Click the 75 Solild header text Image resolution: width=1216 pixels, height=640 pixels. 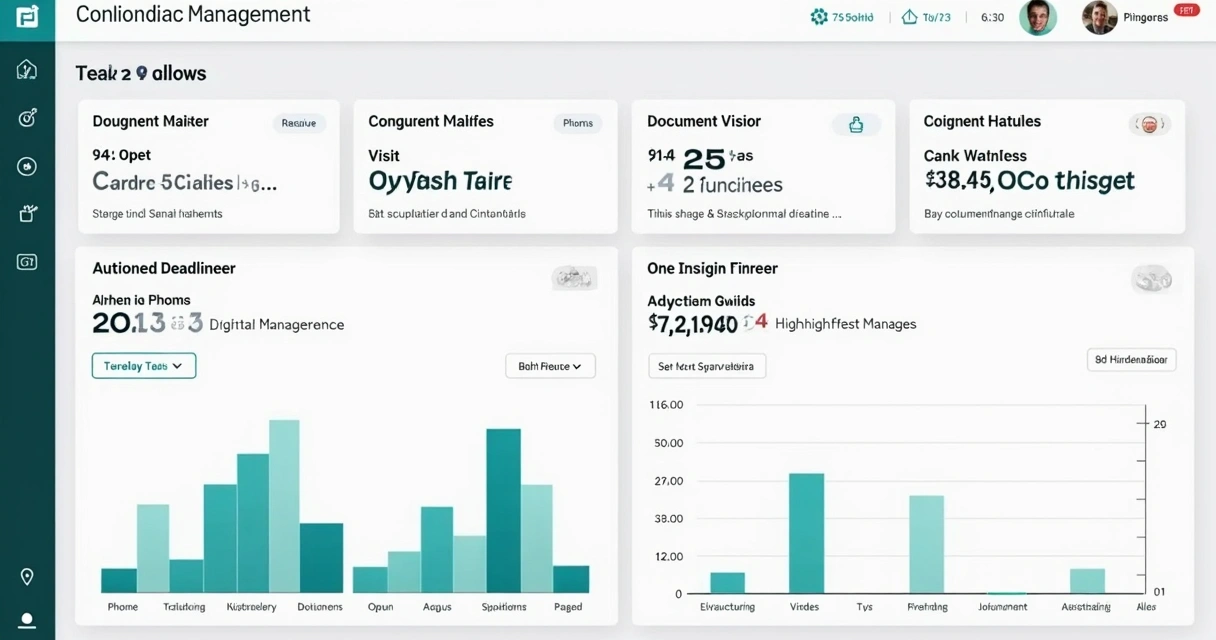[x=853, y=17]
